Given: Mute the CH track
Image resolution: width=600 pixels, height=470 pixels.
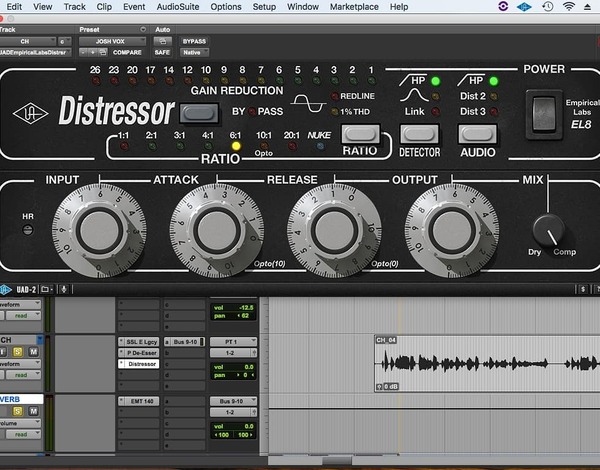Looking at the screenshot, I should [33, 352].
